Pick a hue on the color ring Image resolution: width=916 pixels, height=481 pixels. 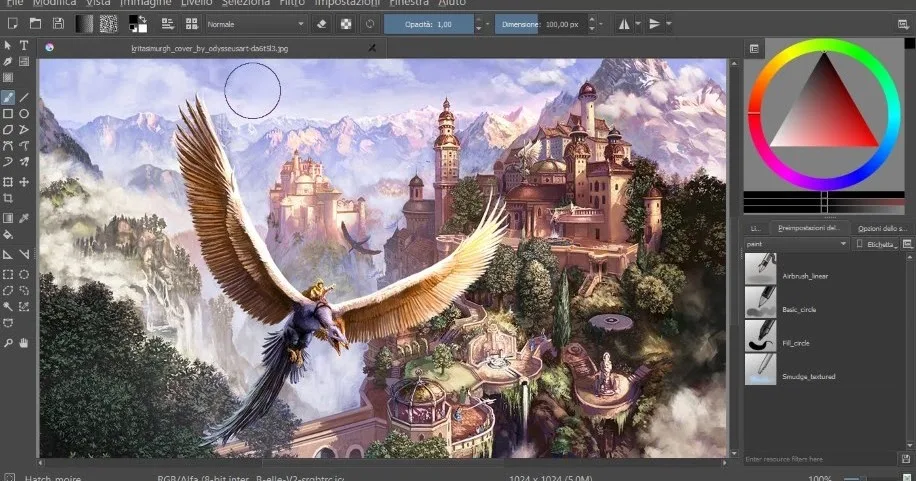824,115
